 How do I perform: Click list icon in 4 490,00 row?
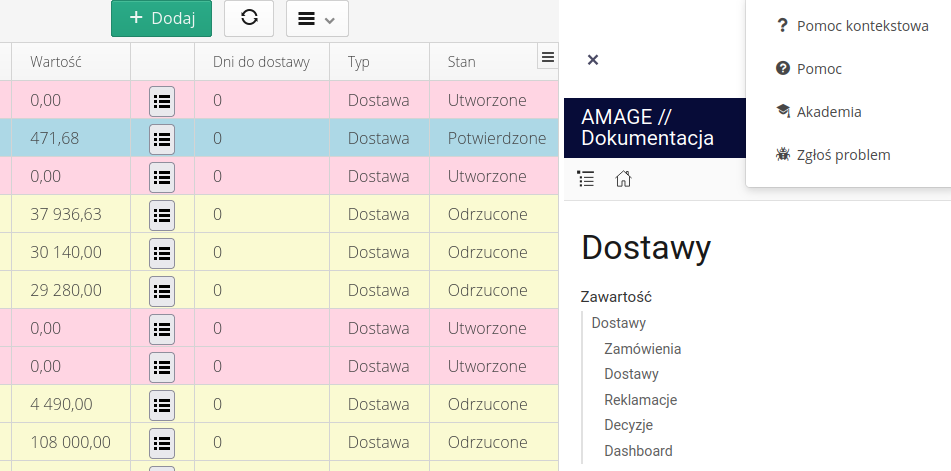[x=162, y=404]
